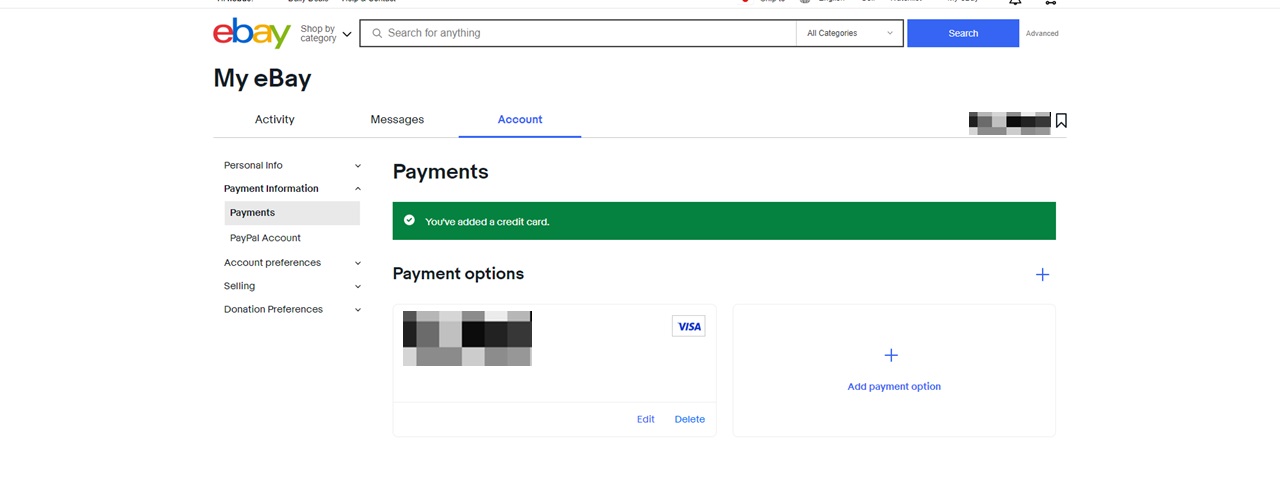Edit the saved Visa card

(x=646, y=419)
